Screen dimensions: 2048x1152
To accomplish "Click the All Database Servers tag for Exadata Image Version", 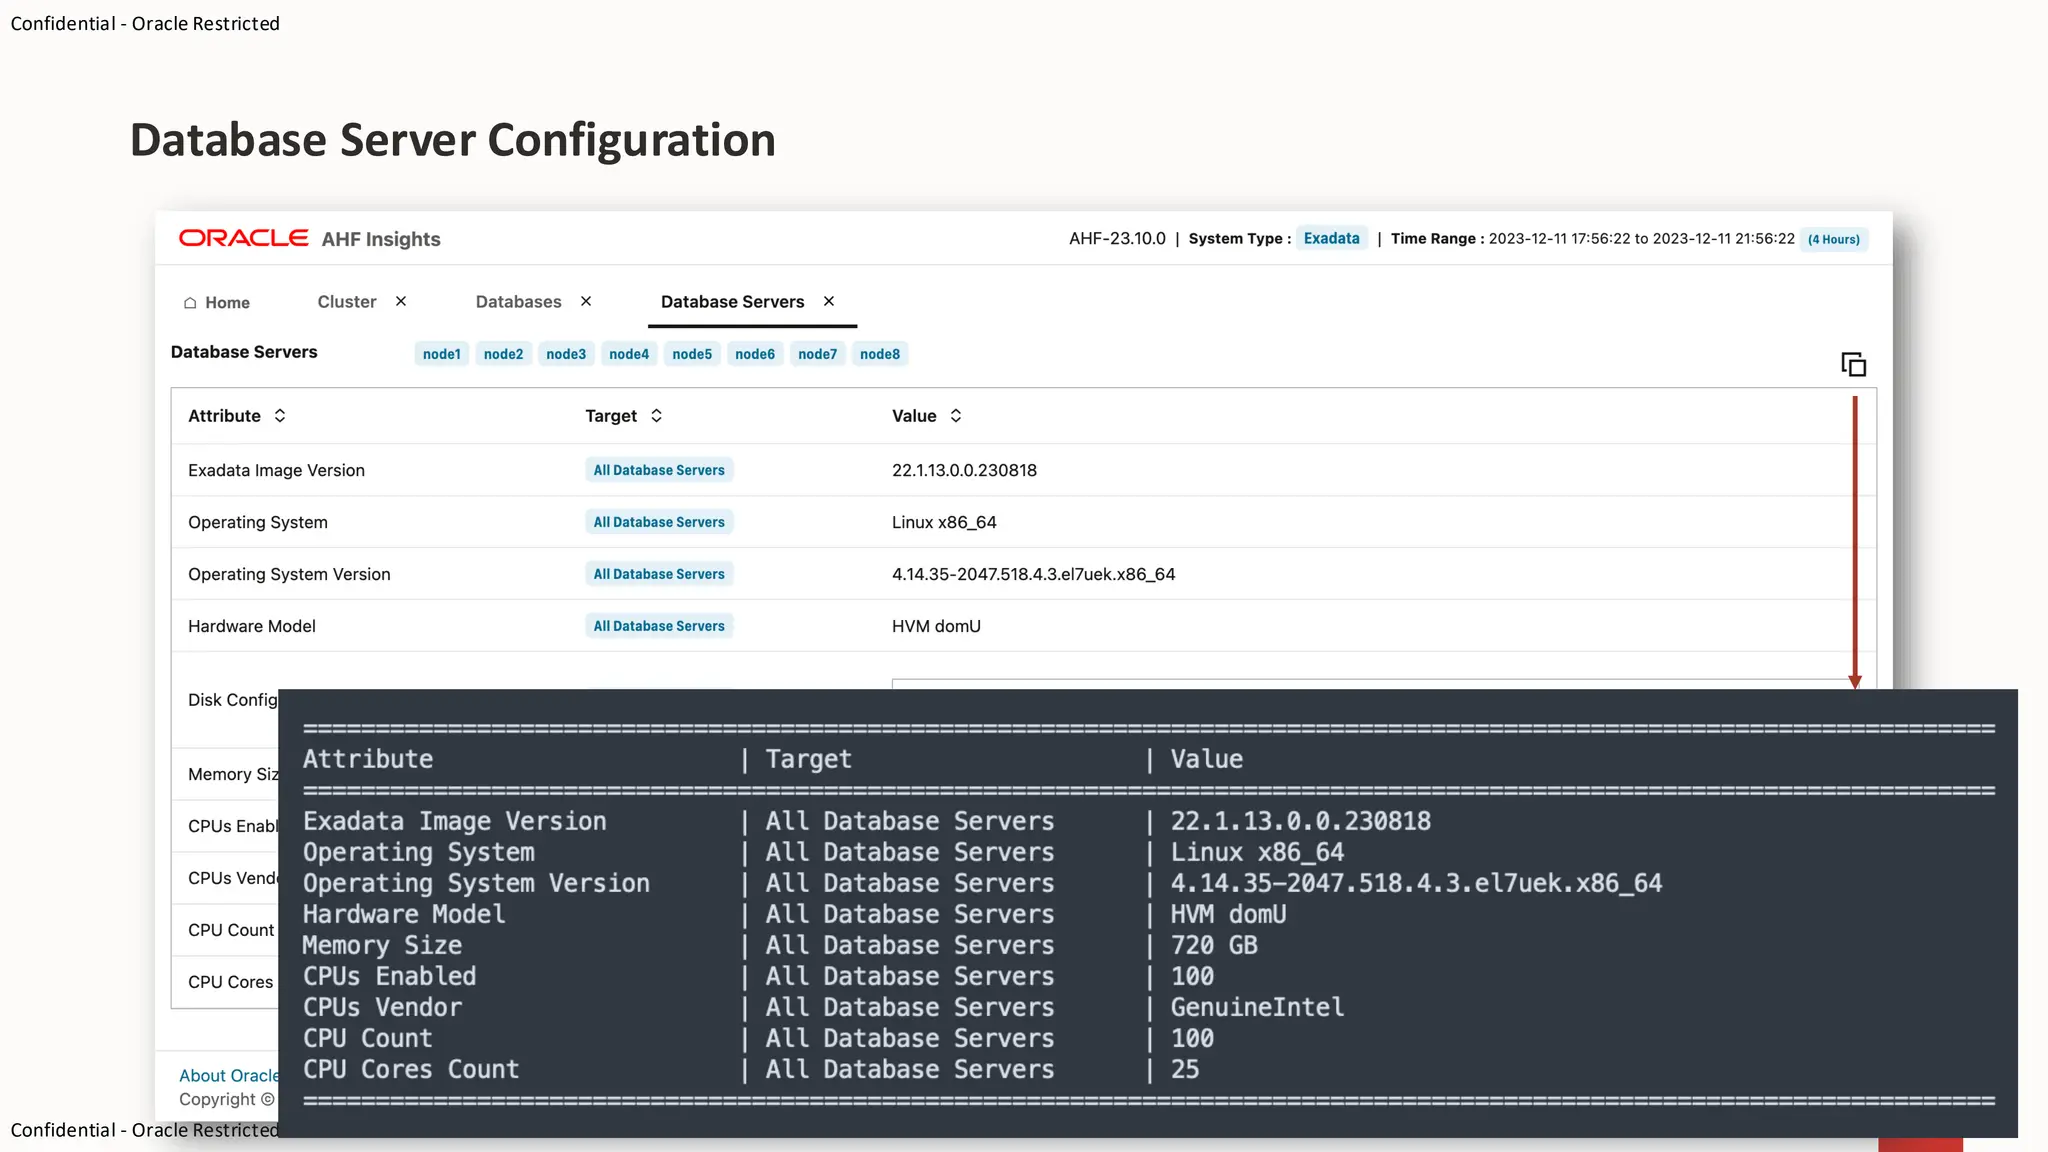I will click(x=659, y=470).
